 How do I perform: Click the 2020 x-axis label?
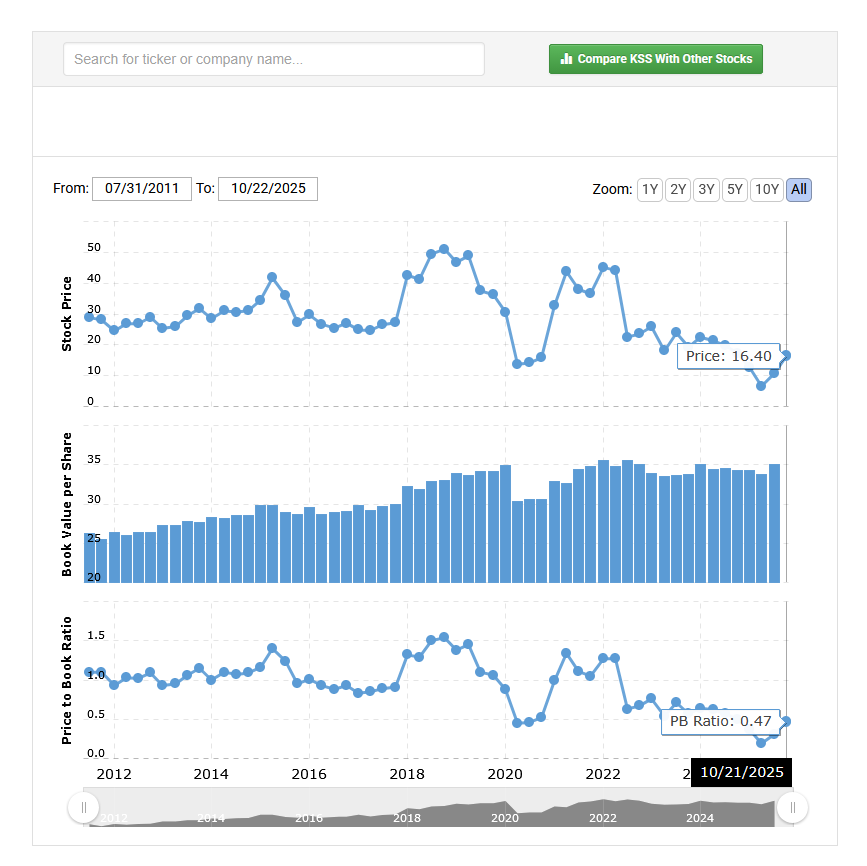[x=505, y=774]
